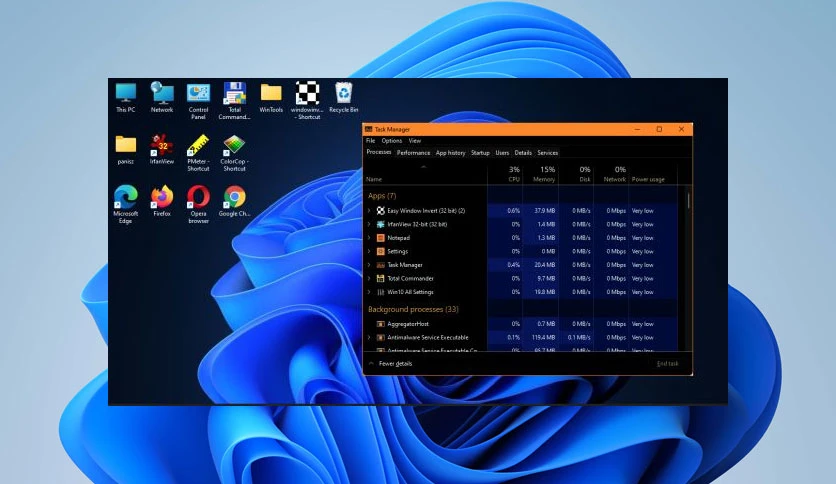Open the View menu
Screen dimensions: 836x484
coord(415,141)
